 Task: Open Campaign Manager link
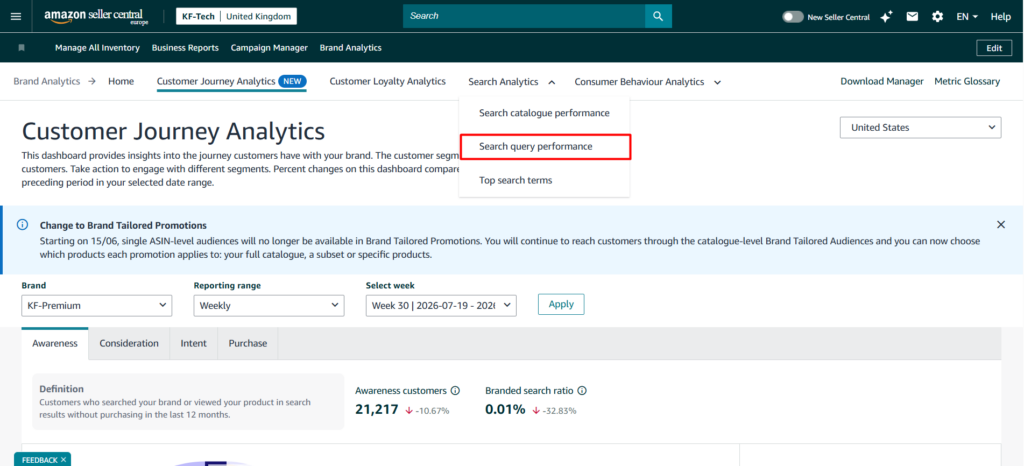coord(269,48)
